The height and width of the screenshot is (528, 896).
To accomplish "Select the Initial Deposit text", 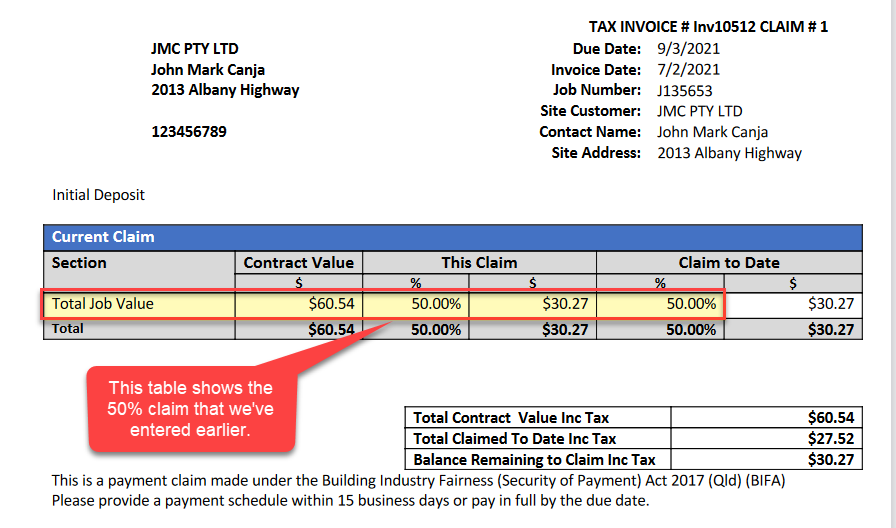I will [99, 195].
